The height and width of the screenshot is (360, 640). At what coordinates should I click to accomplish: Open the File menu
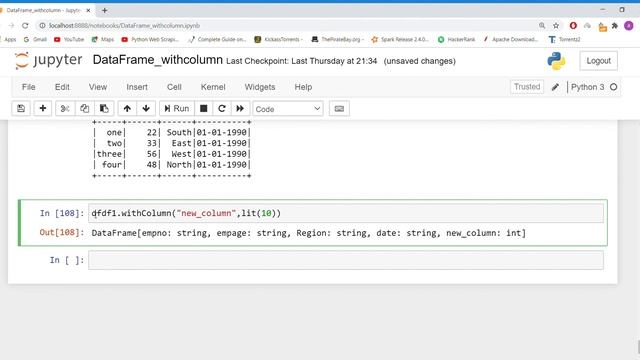click(29, 87)
